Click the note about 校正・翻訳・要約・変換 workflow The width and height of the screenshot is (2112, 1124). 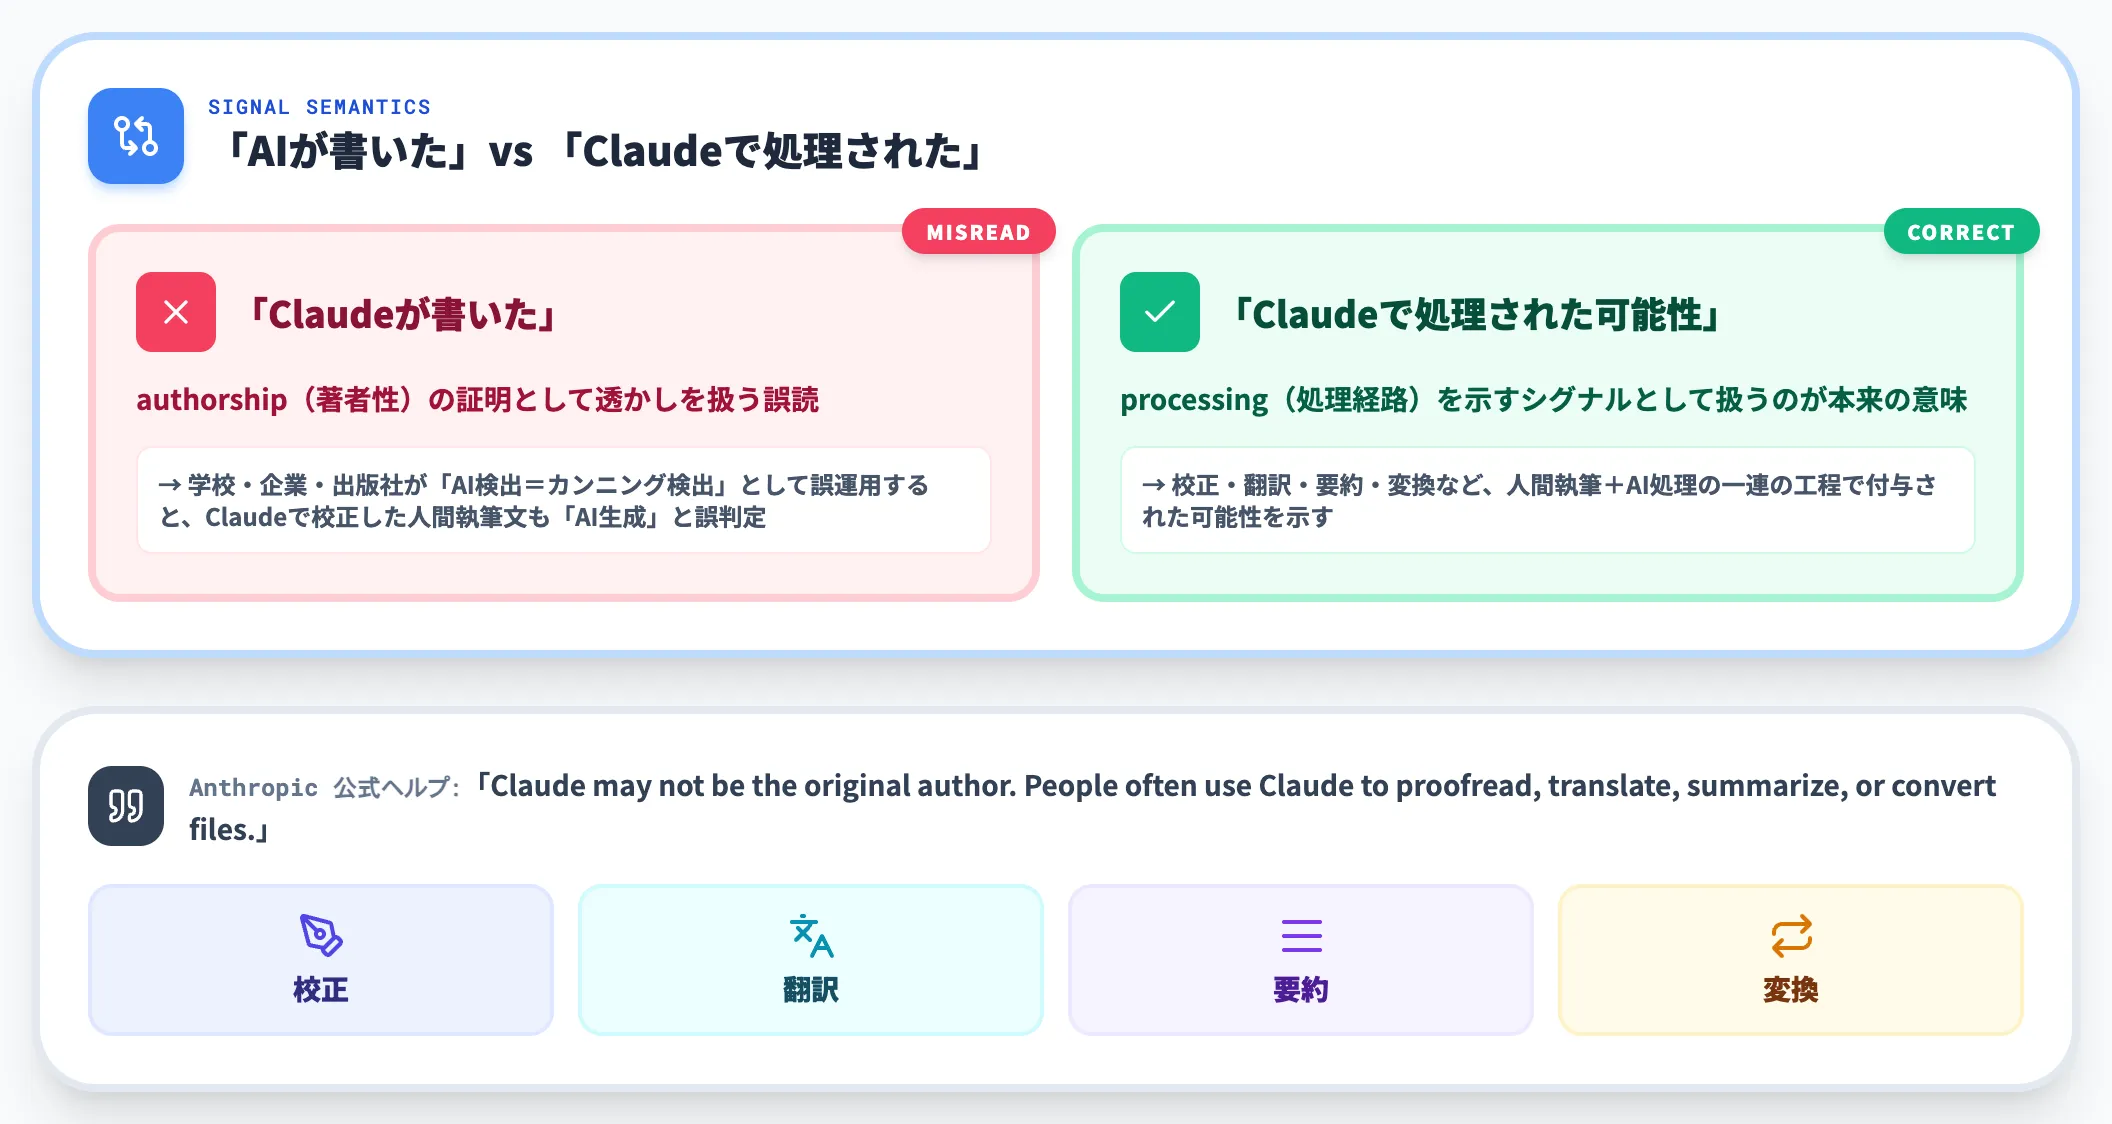(1548, 500)
